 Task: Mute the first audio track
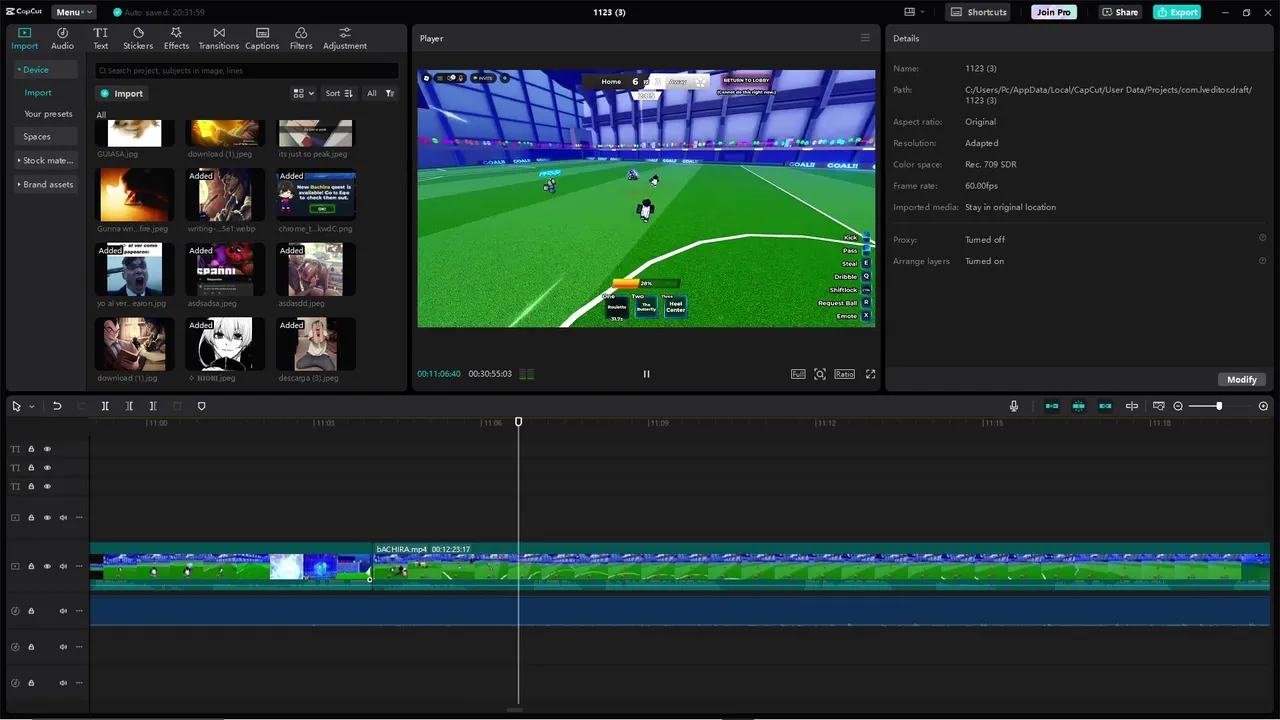click(x=63, y=611)
